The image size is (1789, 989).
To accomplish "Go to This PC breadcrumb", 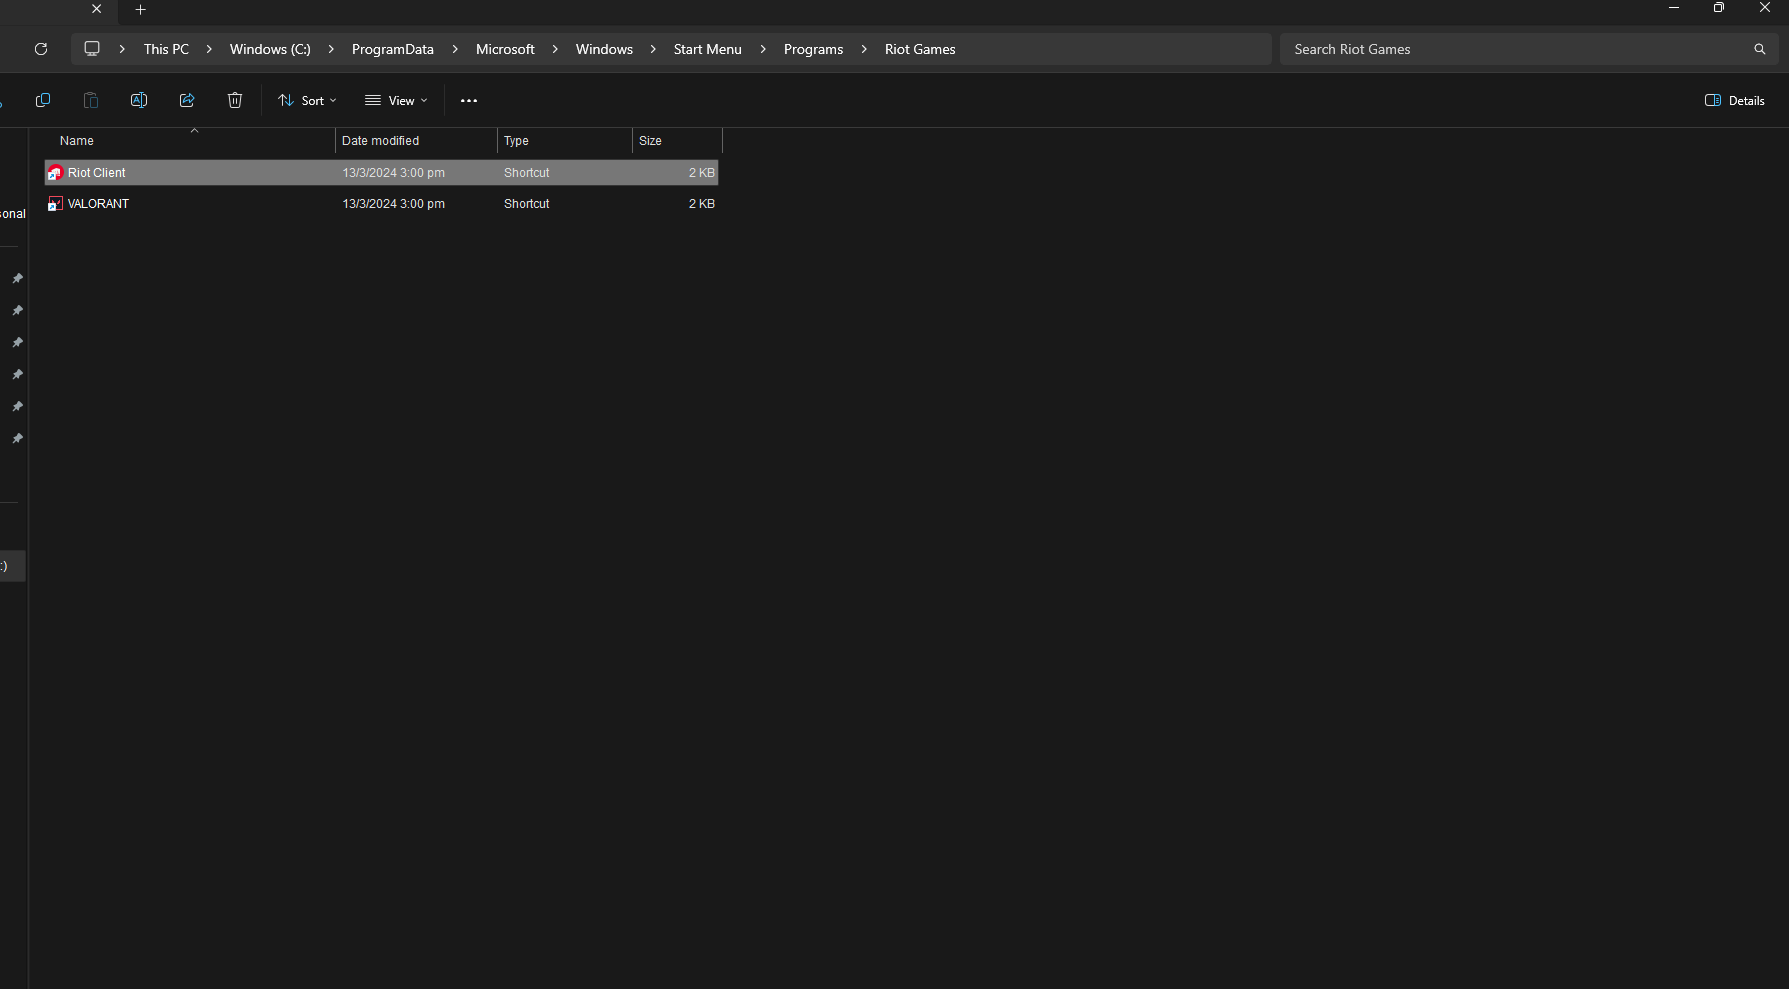I will coord(166,49).
